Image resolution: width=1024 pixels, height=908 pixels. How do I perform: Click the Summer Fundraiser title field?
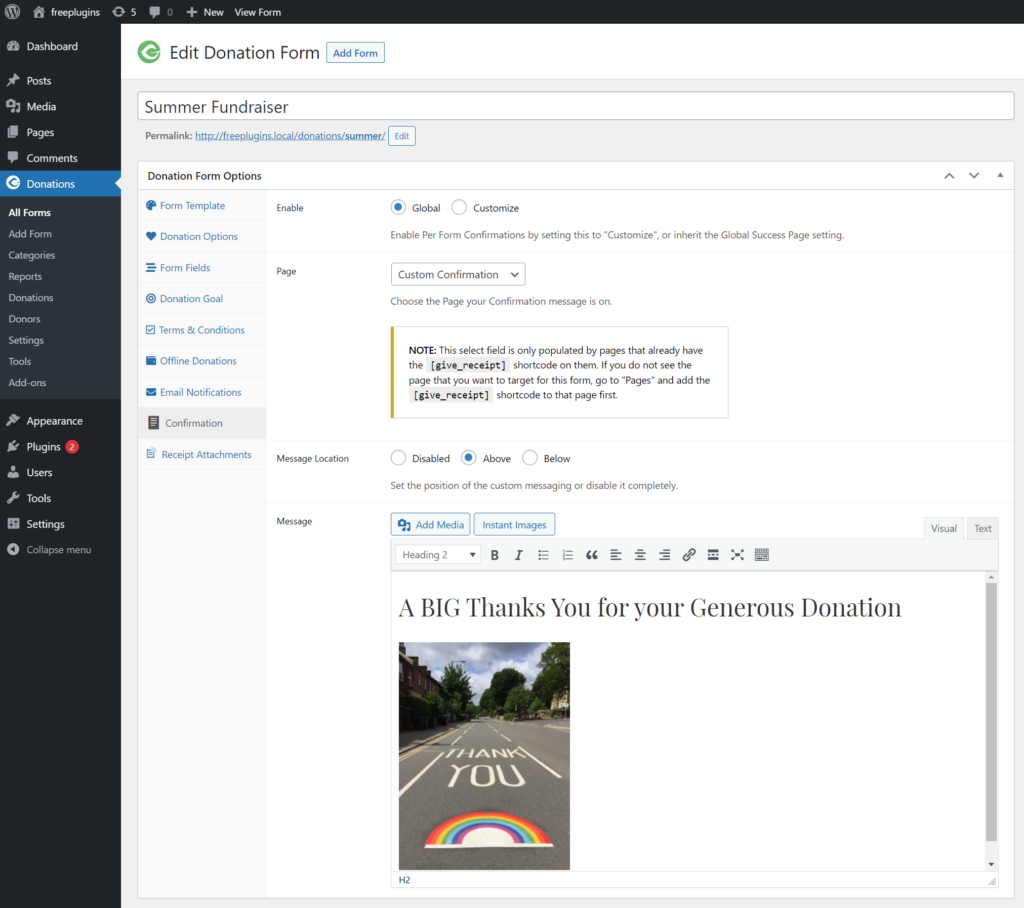pyautogui.click(x=575, y=106)
